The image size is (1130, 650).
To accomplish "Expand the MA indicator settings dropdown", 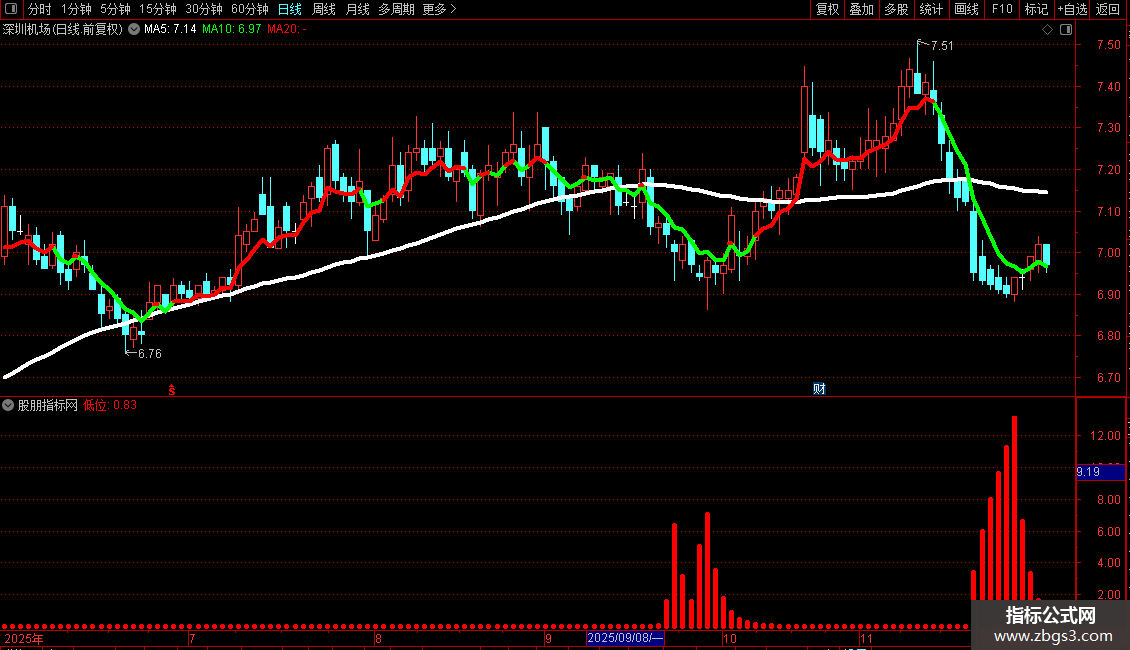I will tap(134, 30).
